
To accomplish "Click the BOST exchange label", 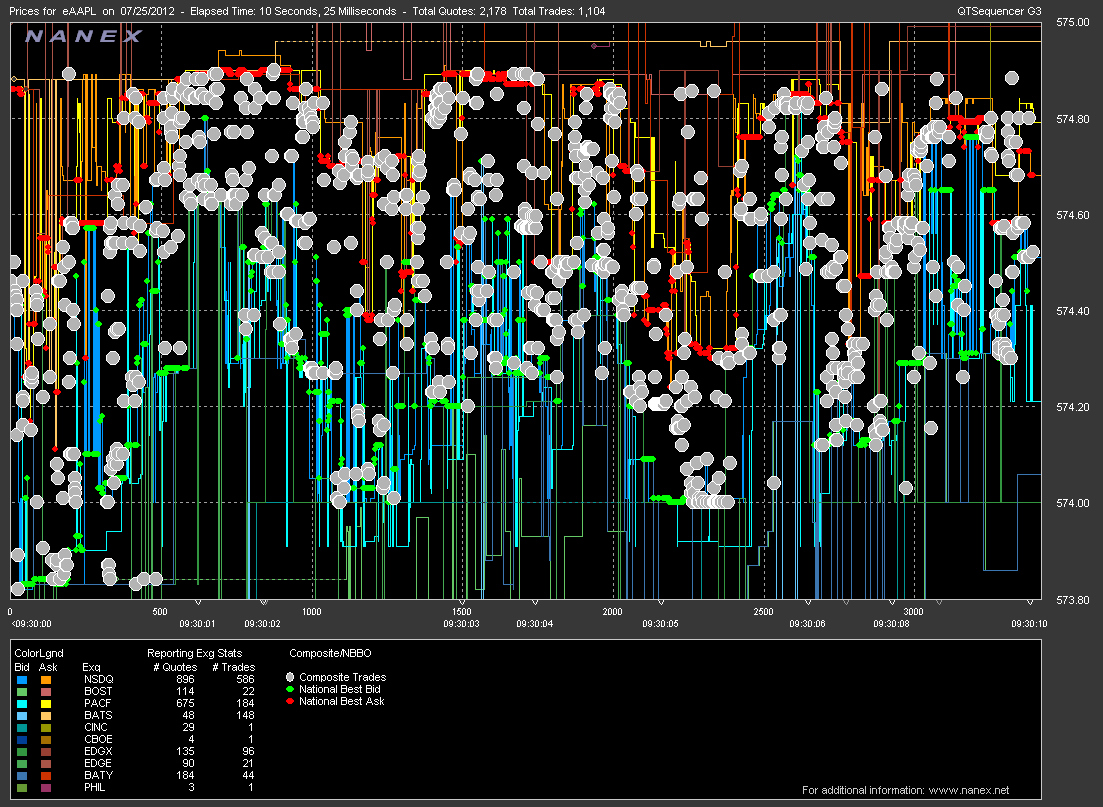I will coord(98,691).
